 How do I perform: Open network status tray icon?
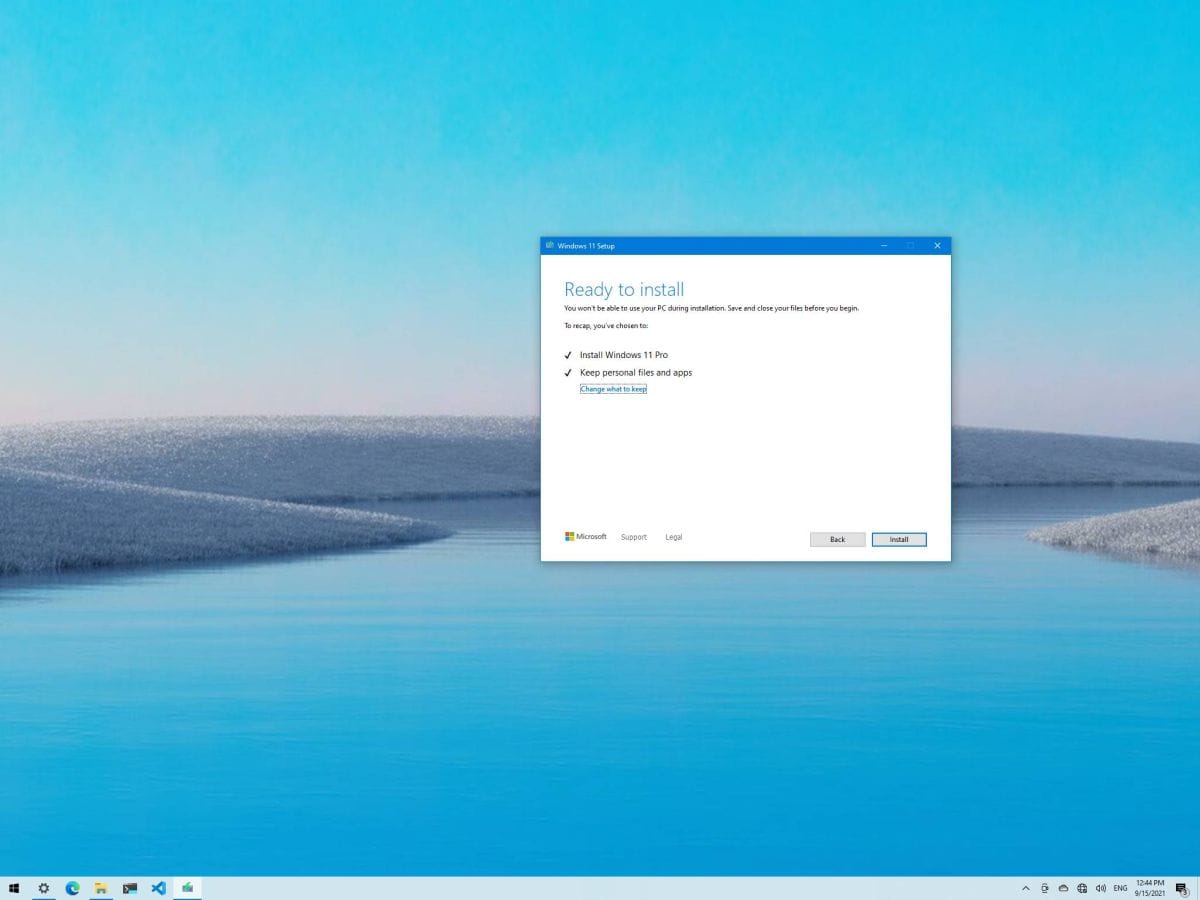tap(1082, 888)
